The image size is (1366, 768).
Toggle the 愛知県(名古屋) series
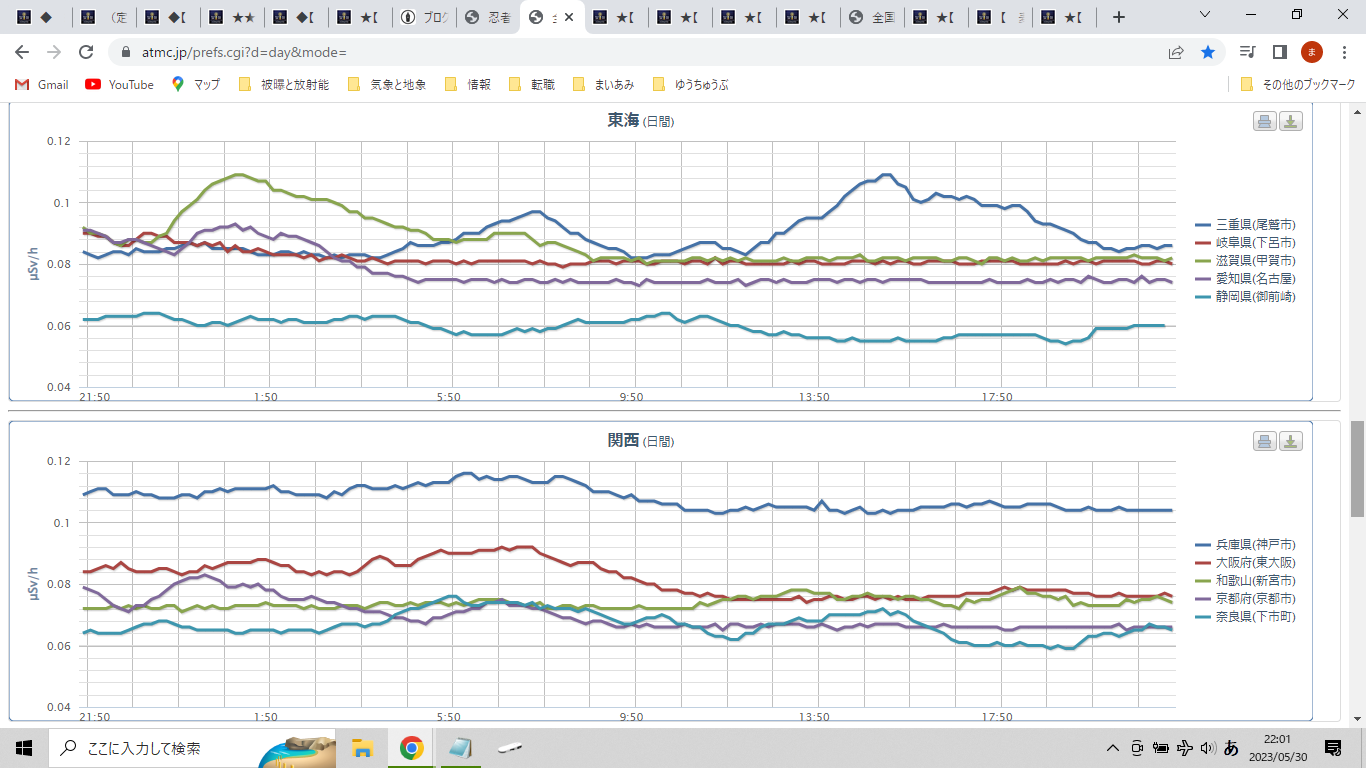[1245, 279]
